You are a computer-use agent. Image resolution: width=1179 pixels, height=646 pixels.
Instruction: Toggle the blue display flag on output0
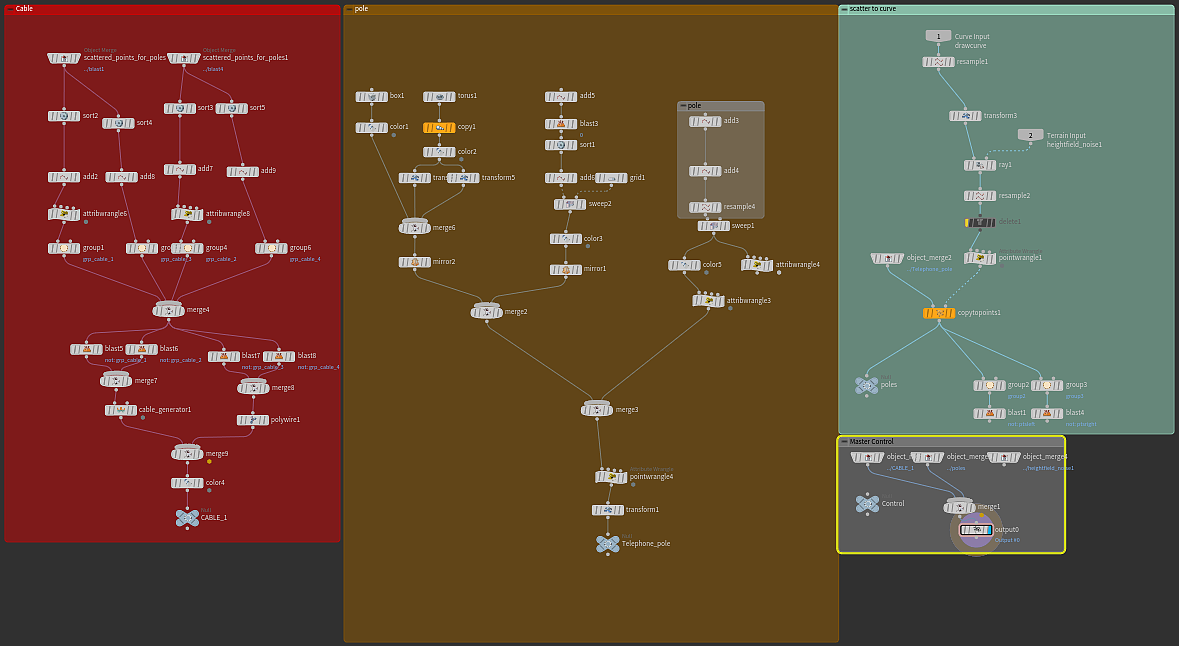pyautogui.click(x=989, y=530)
